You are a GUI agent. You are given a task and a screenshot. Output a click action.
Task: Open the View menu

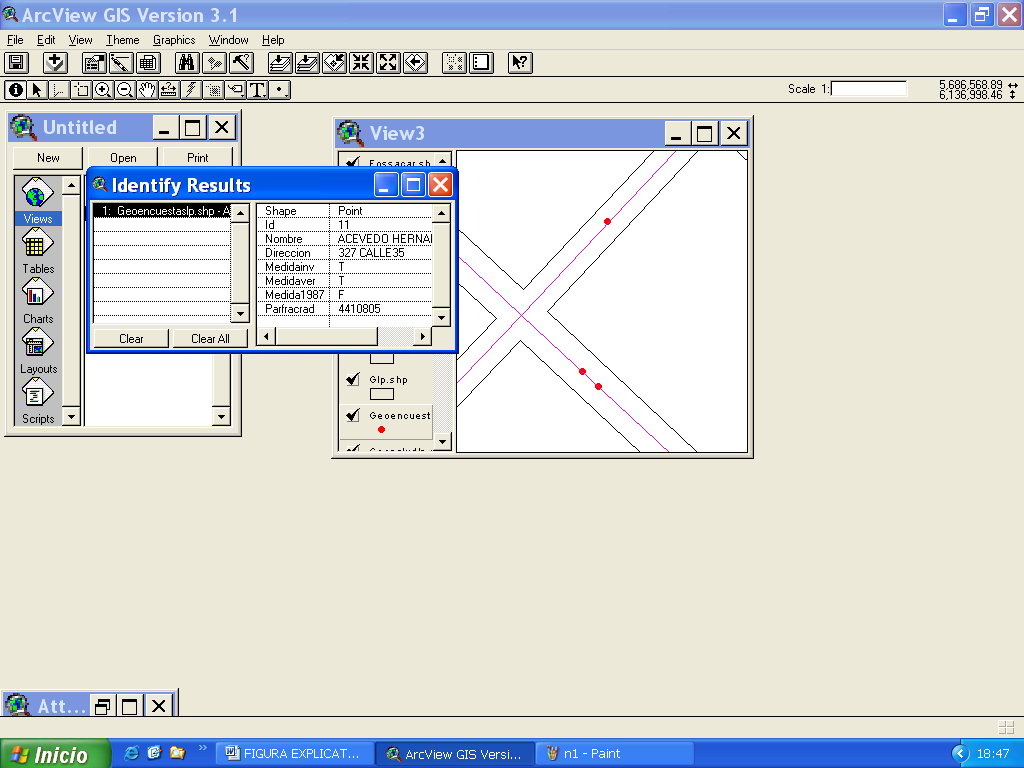(x=80, y=40)
